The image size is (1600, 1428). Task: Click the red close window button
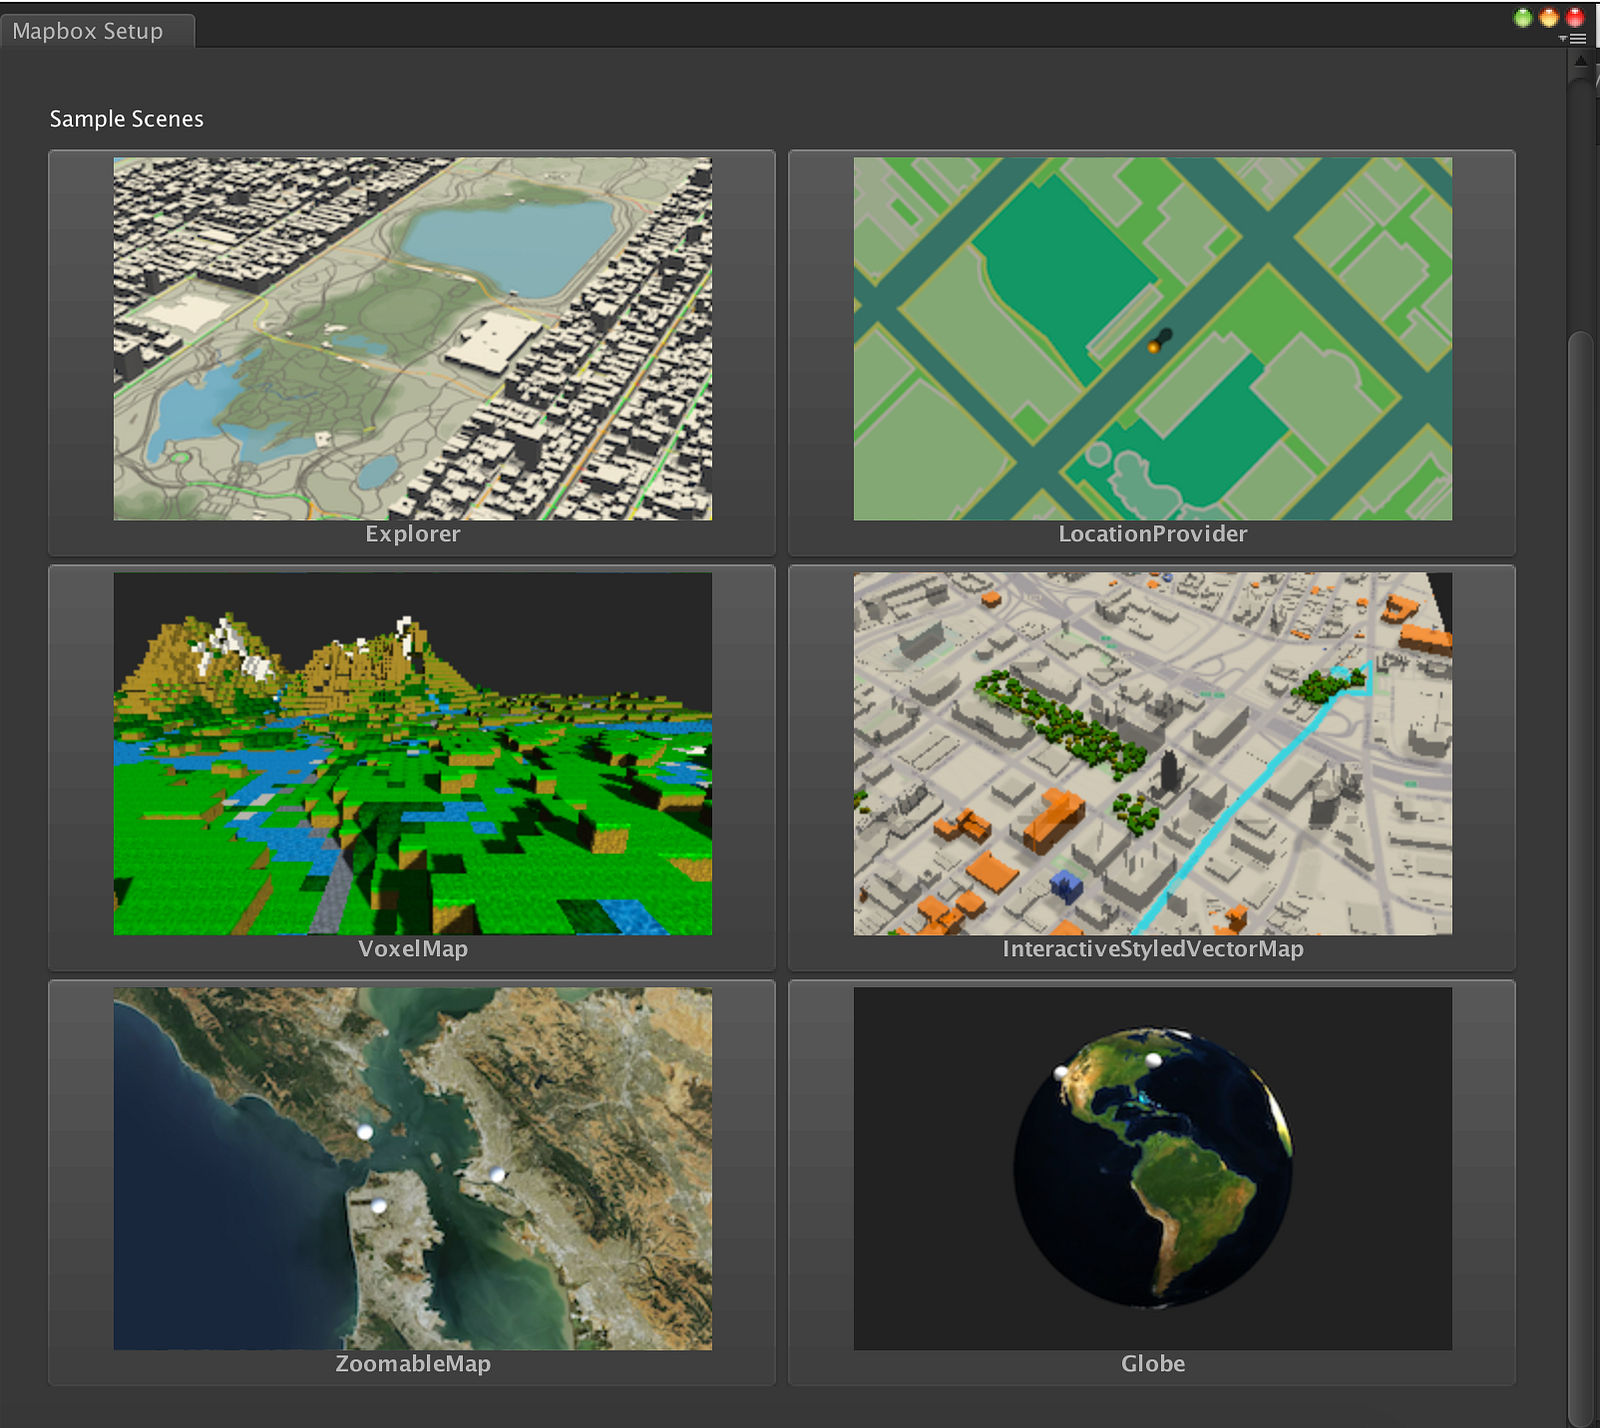[1575, 17]
